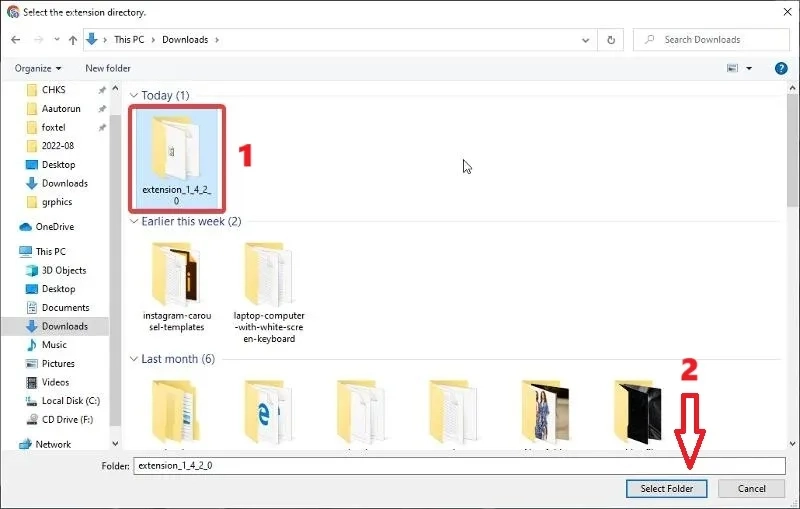Collapse the Earlier this week group
This screenshot has height=509, width=800.
pos(134,221)
